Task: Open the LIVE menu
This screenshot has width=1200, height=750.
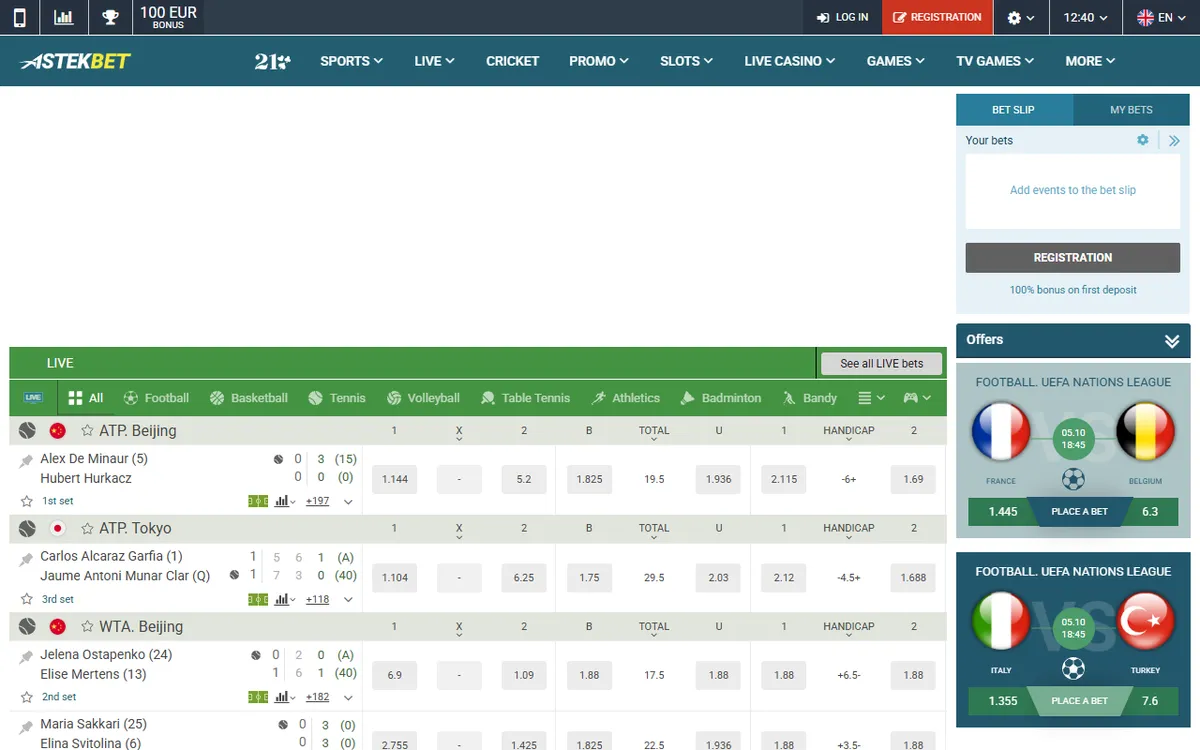Action: coord(434,61)
